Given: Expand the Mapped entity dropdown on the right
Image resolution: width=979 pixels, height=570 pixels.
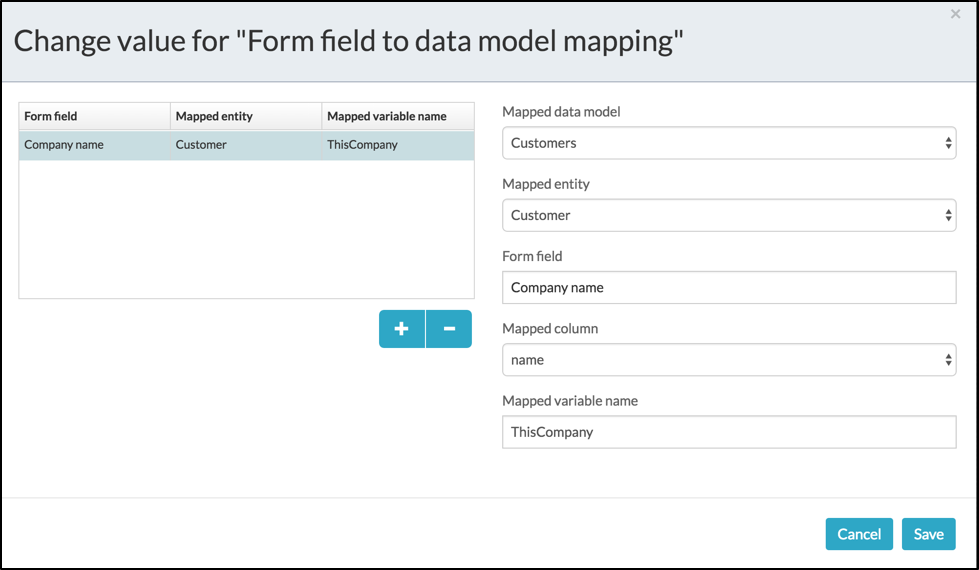Looking at the screenshot, I should click(x=729, y=215).
